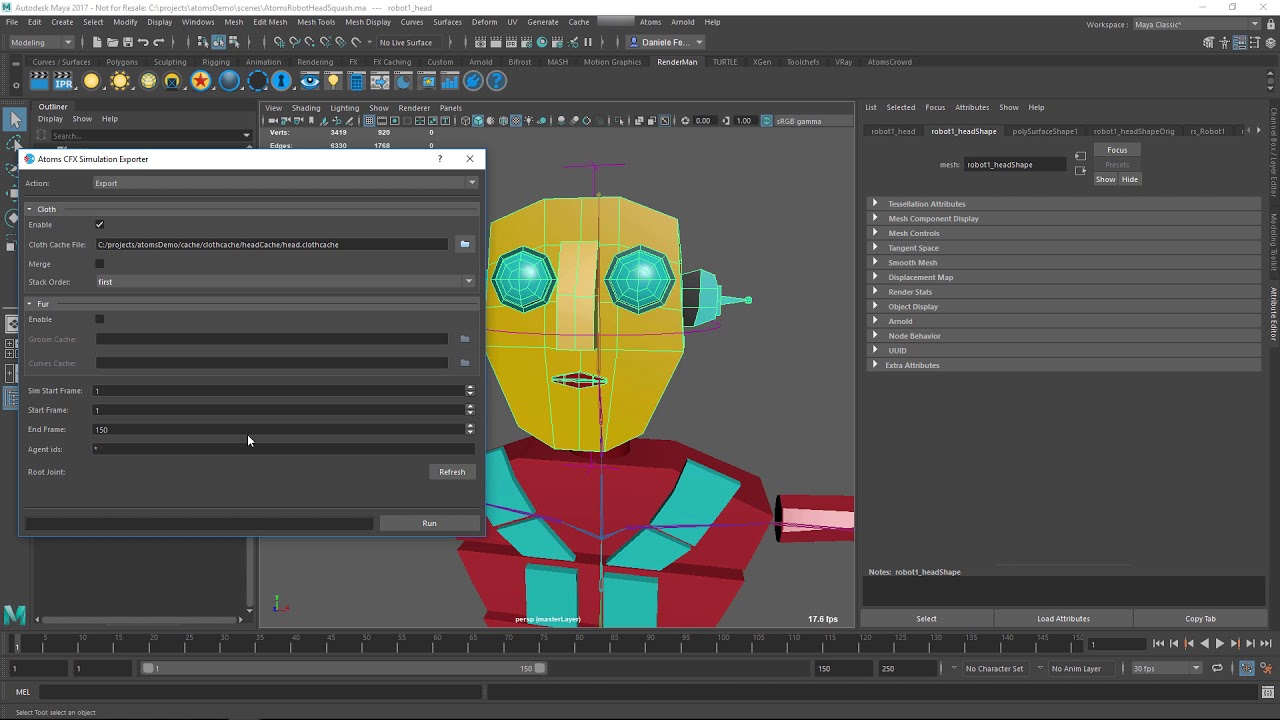Click the range slider end handle at 150
Screen dimensions: 1280x720
click(540, 668)
